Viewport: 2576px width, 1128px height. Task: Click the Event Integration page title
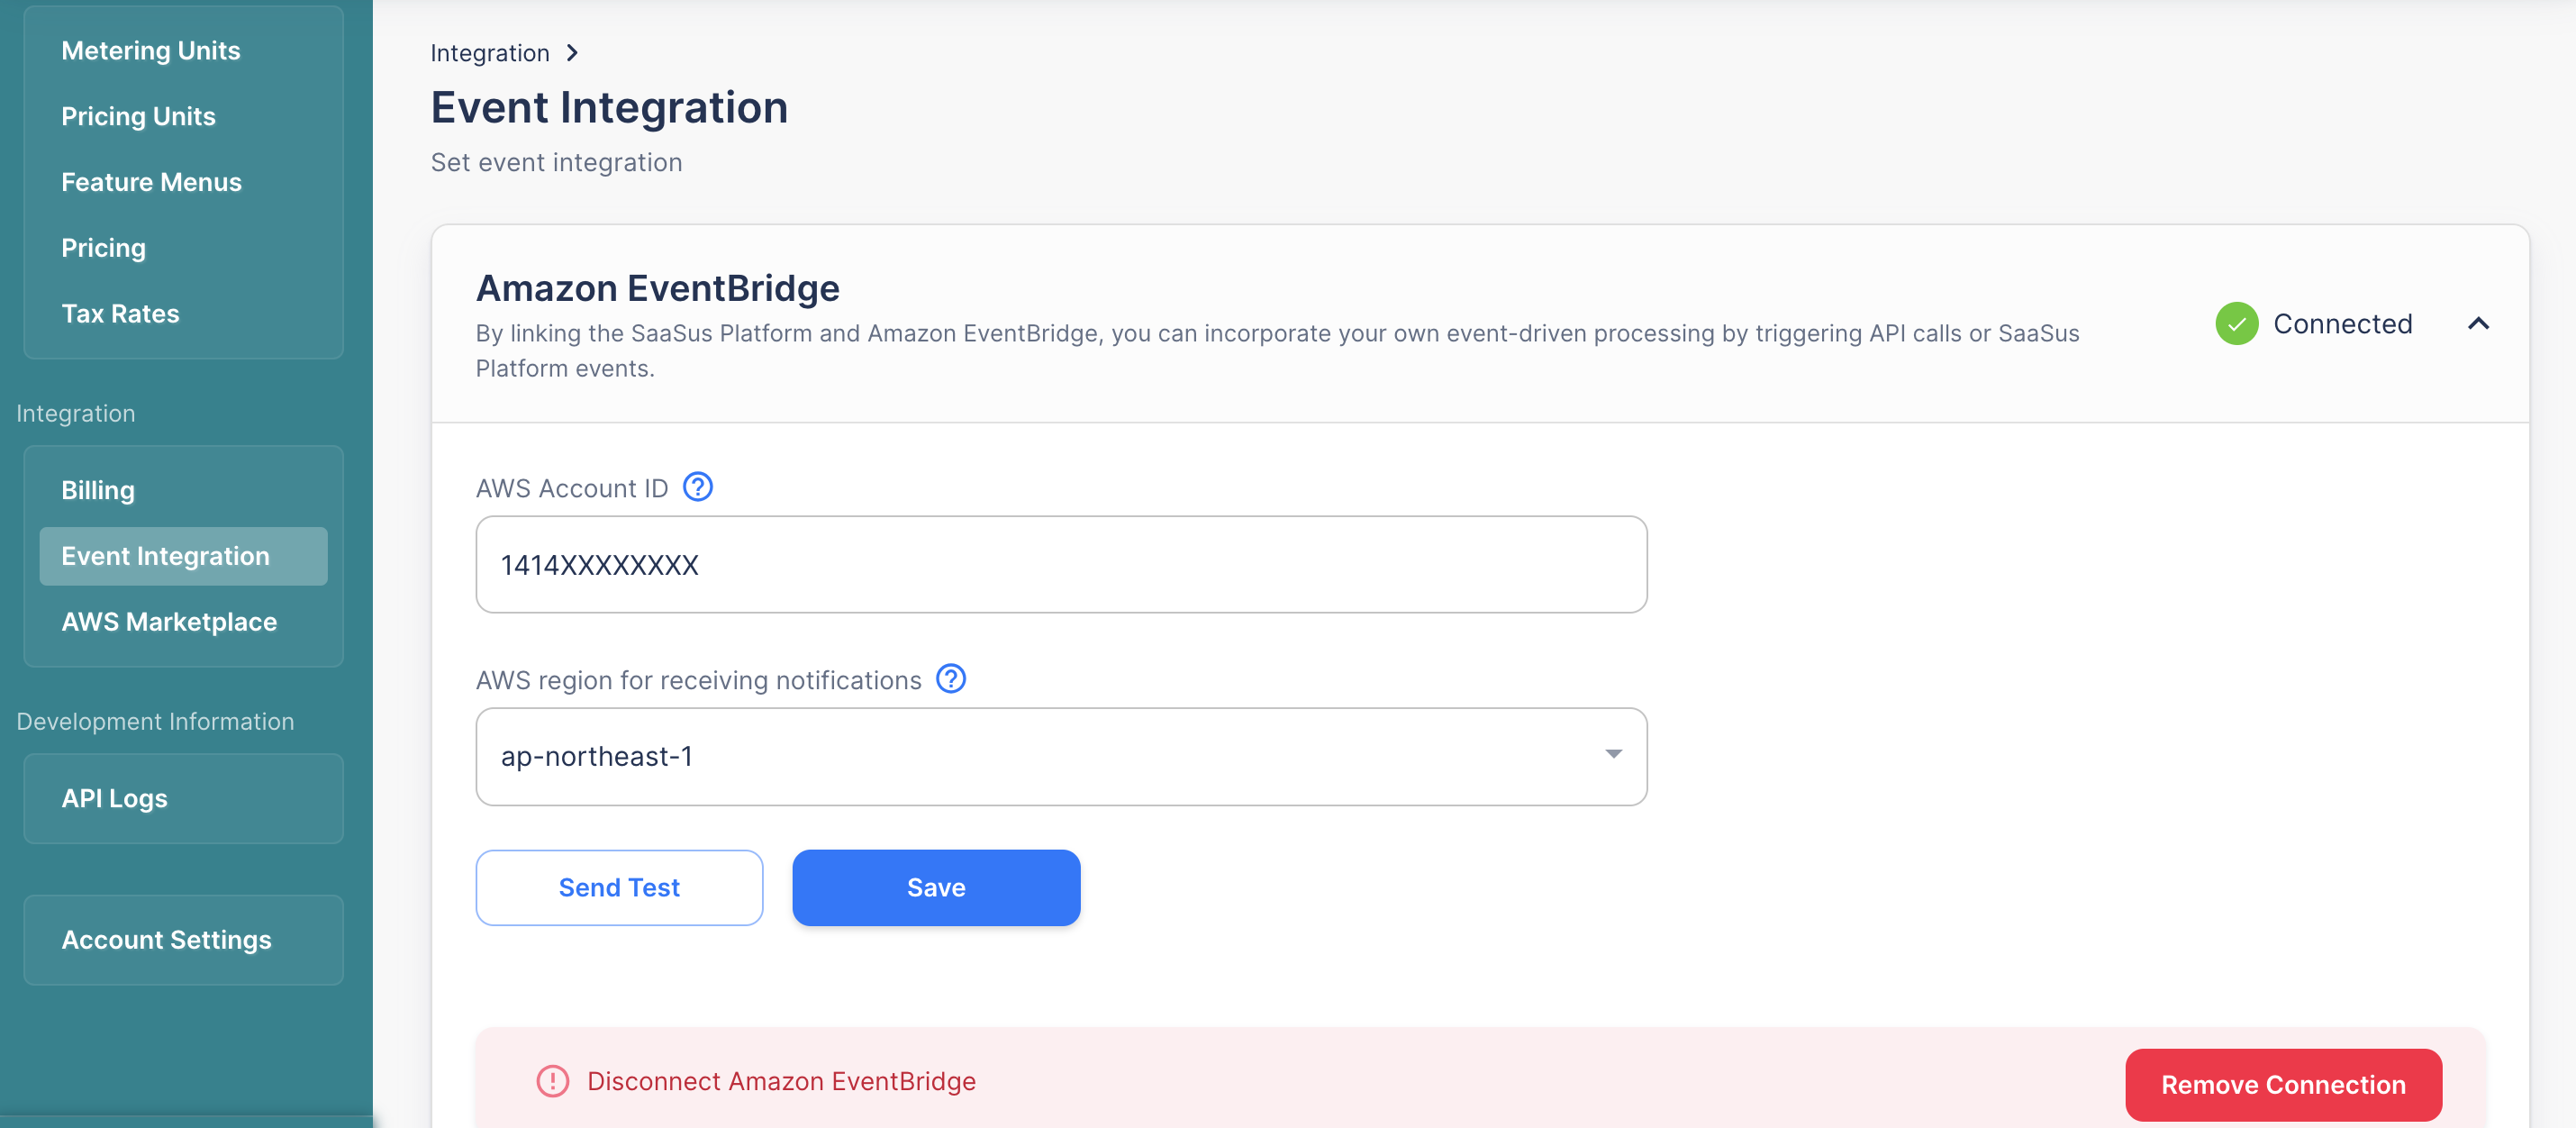pos(609,107)
